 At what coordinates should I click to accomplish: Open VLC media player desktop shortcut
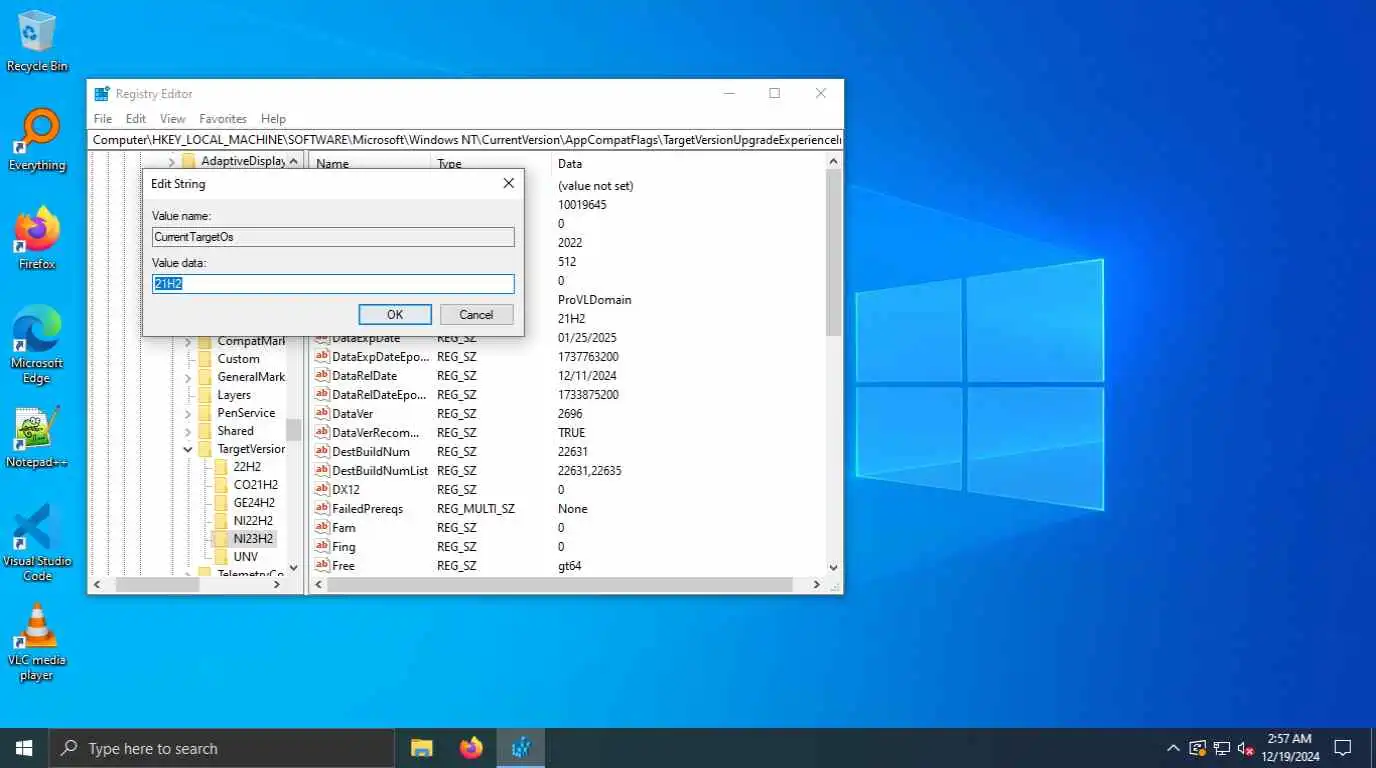point(37,642)
